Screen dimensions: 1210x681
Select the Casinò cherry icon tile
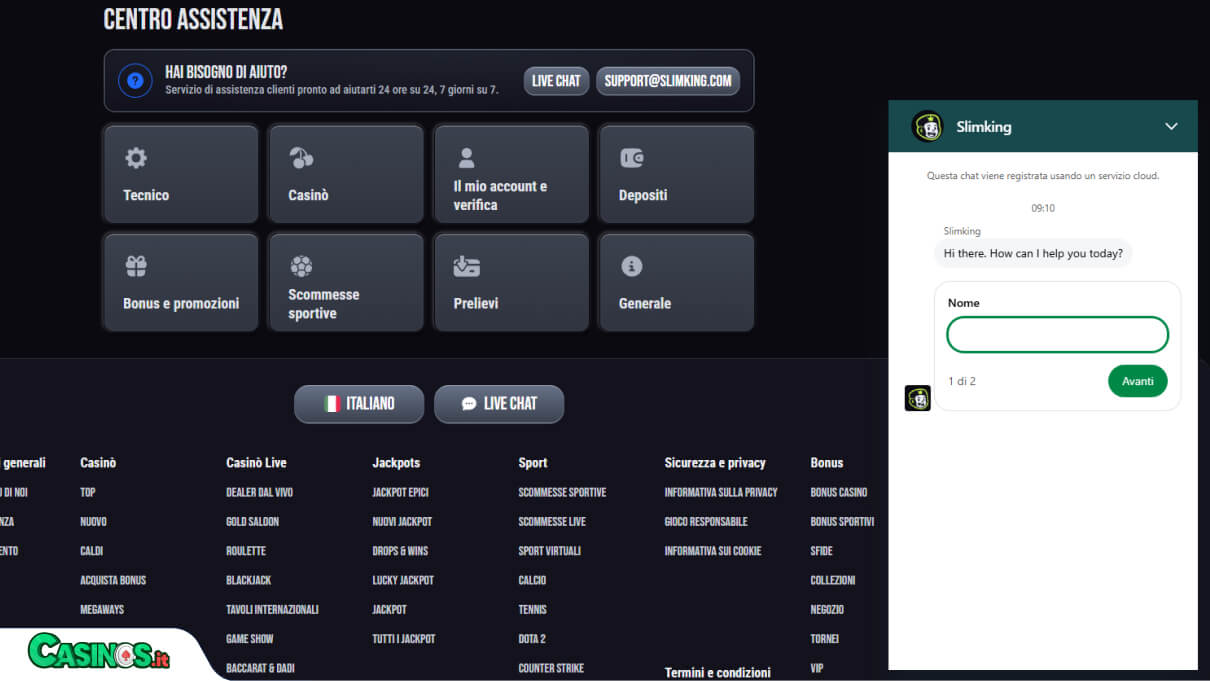click(301, 158)
